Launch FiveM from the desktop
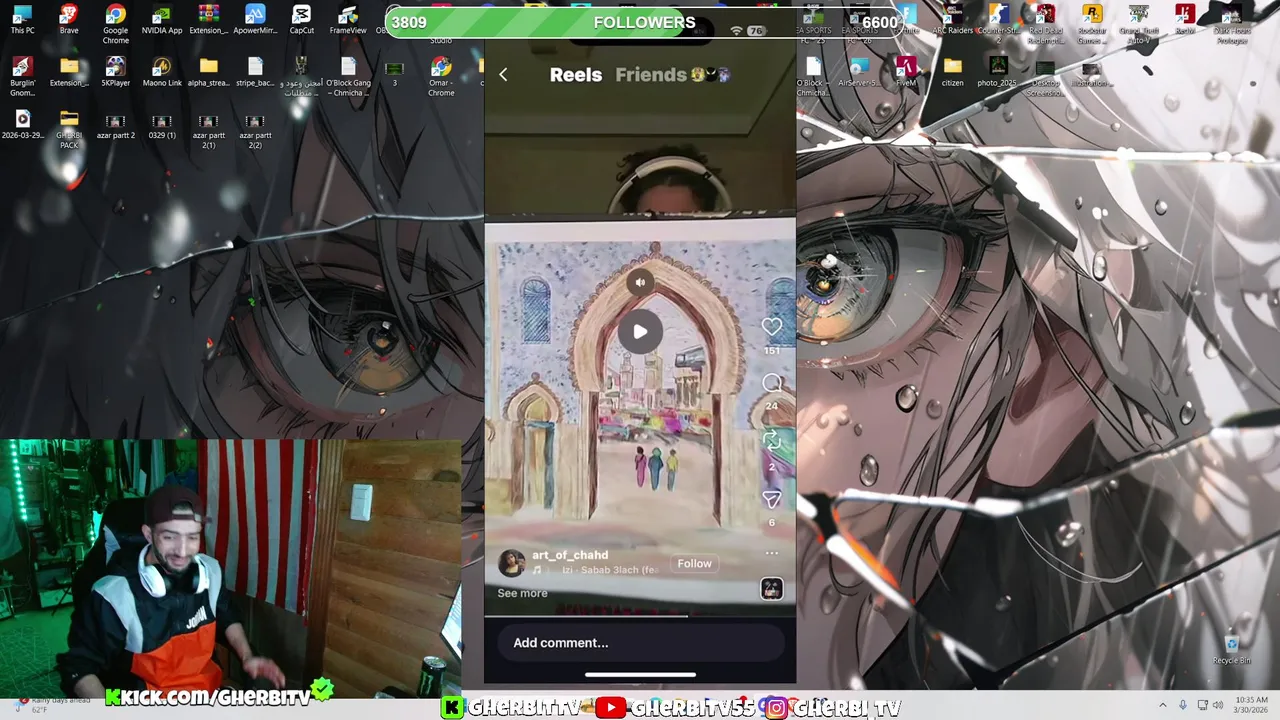Image resolution: width=1280 pixels, height=720 pixels. point(906,72)
